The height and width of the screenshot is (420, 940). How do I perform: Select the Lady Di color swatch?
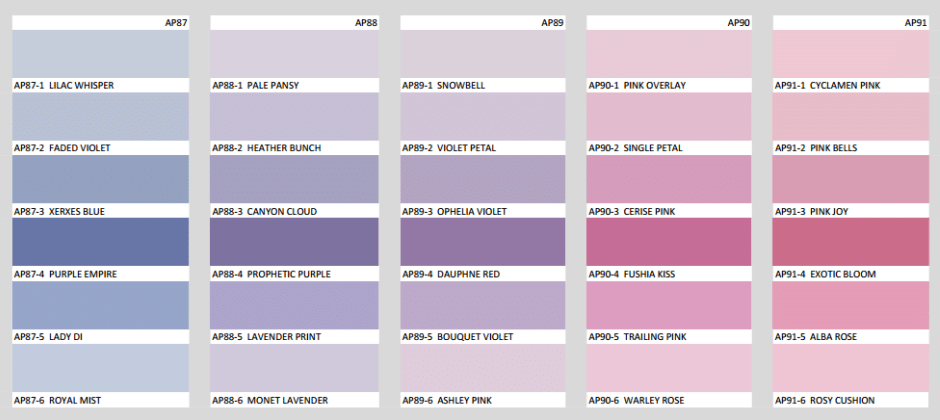(x=100, y=305)
